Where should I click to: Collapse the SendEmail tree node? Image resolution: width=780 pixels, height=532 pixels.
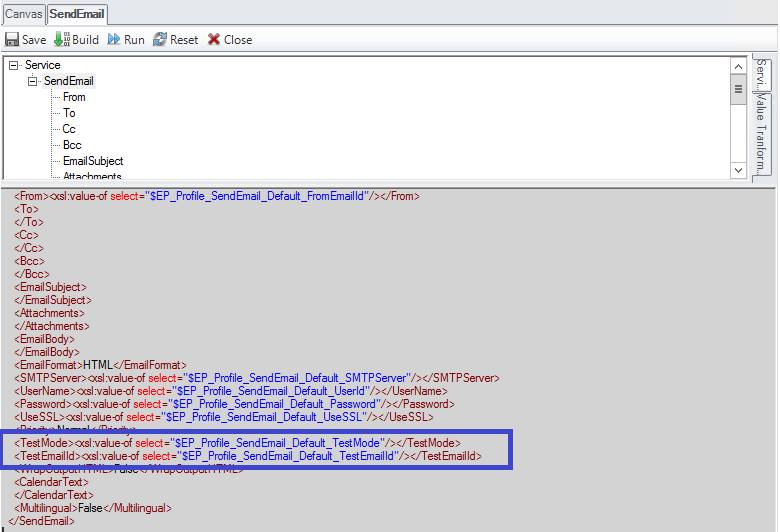pos(32,81)
